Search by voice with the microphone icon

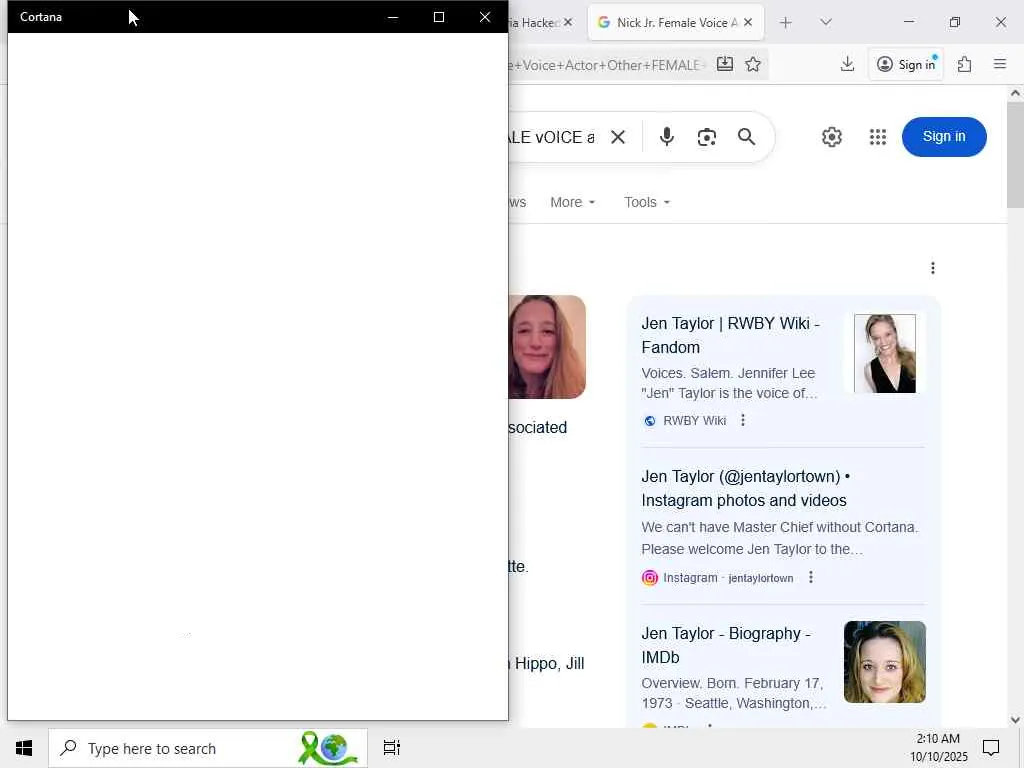666,136
